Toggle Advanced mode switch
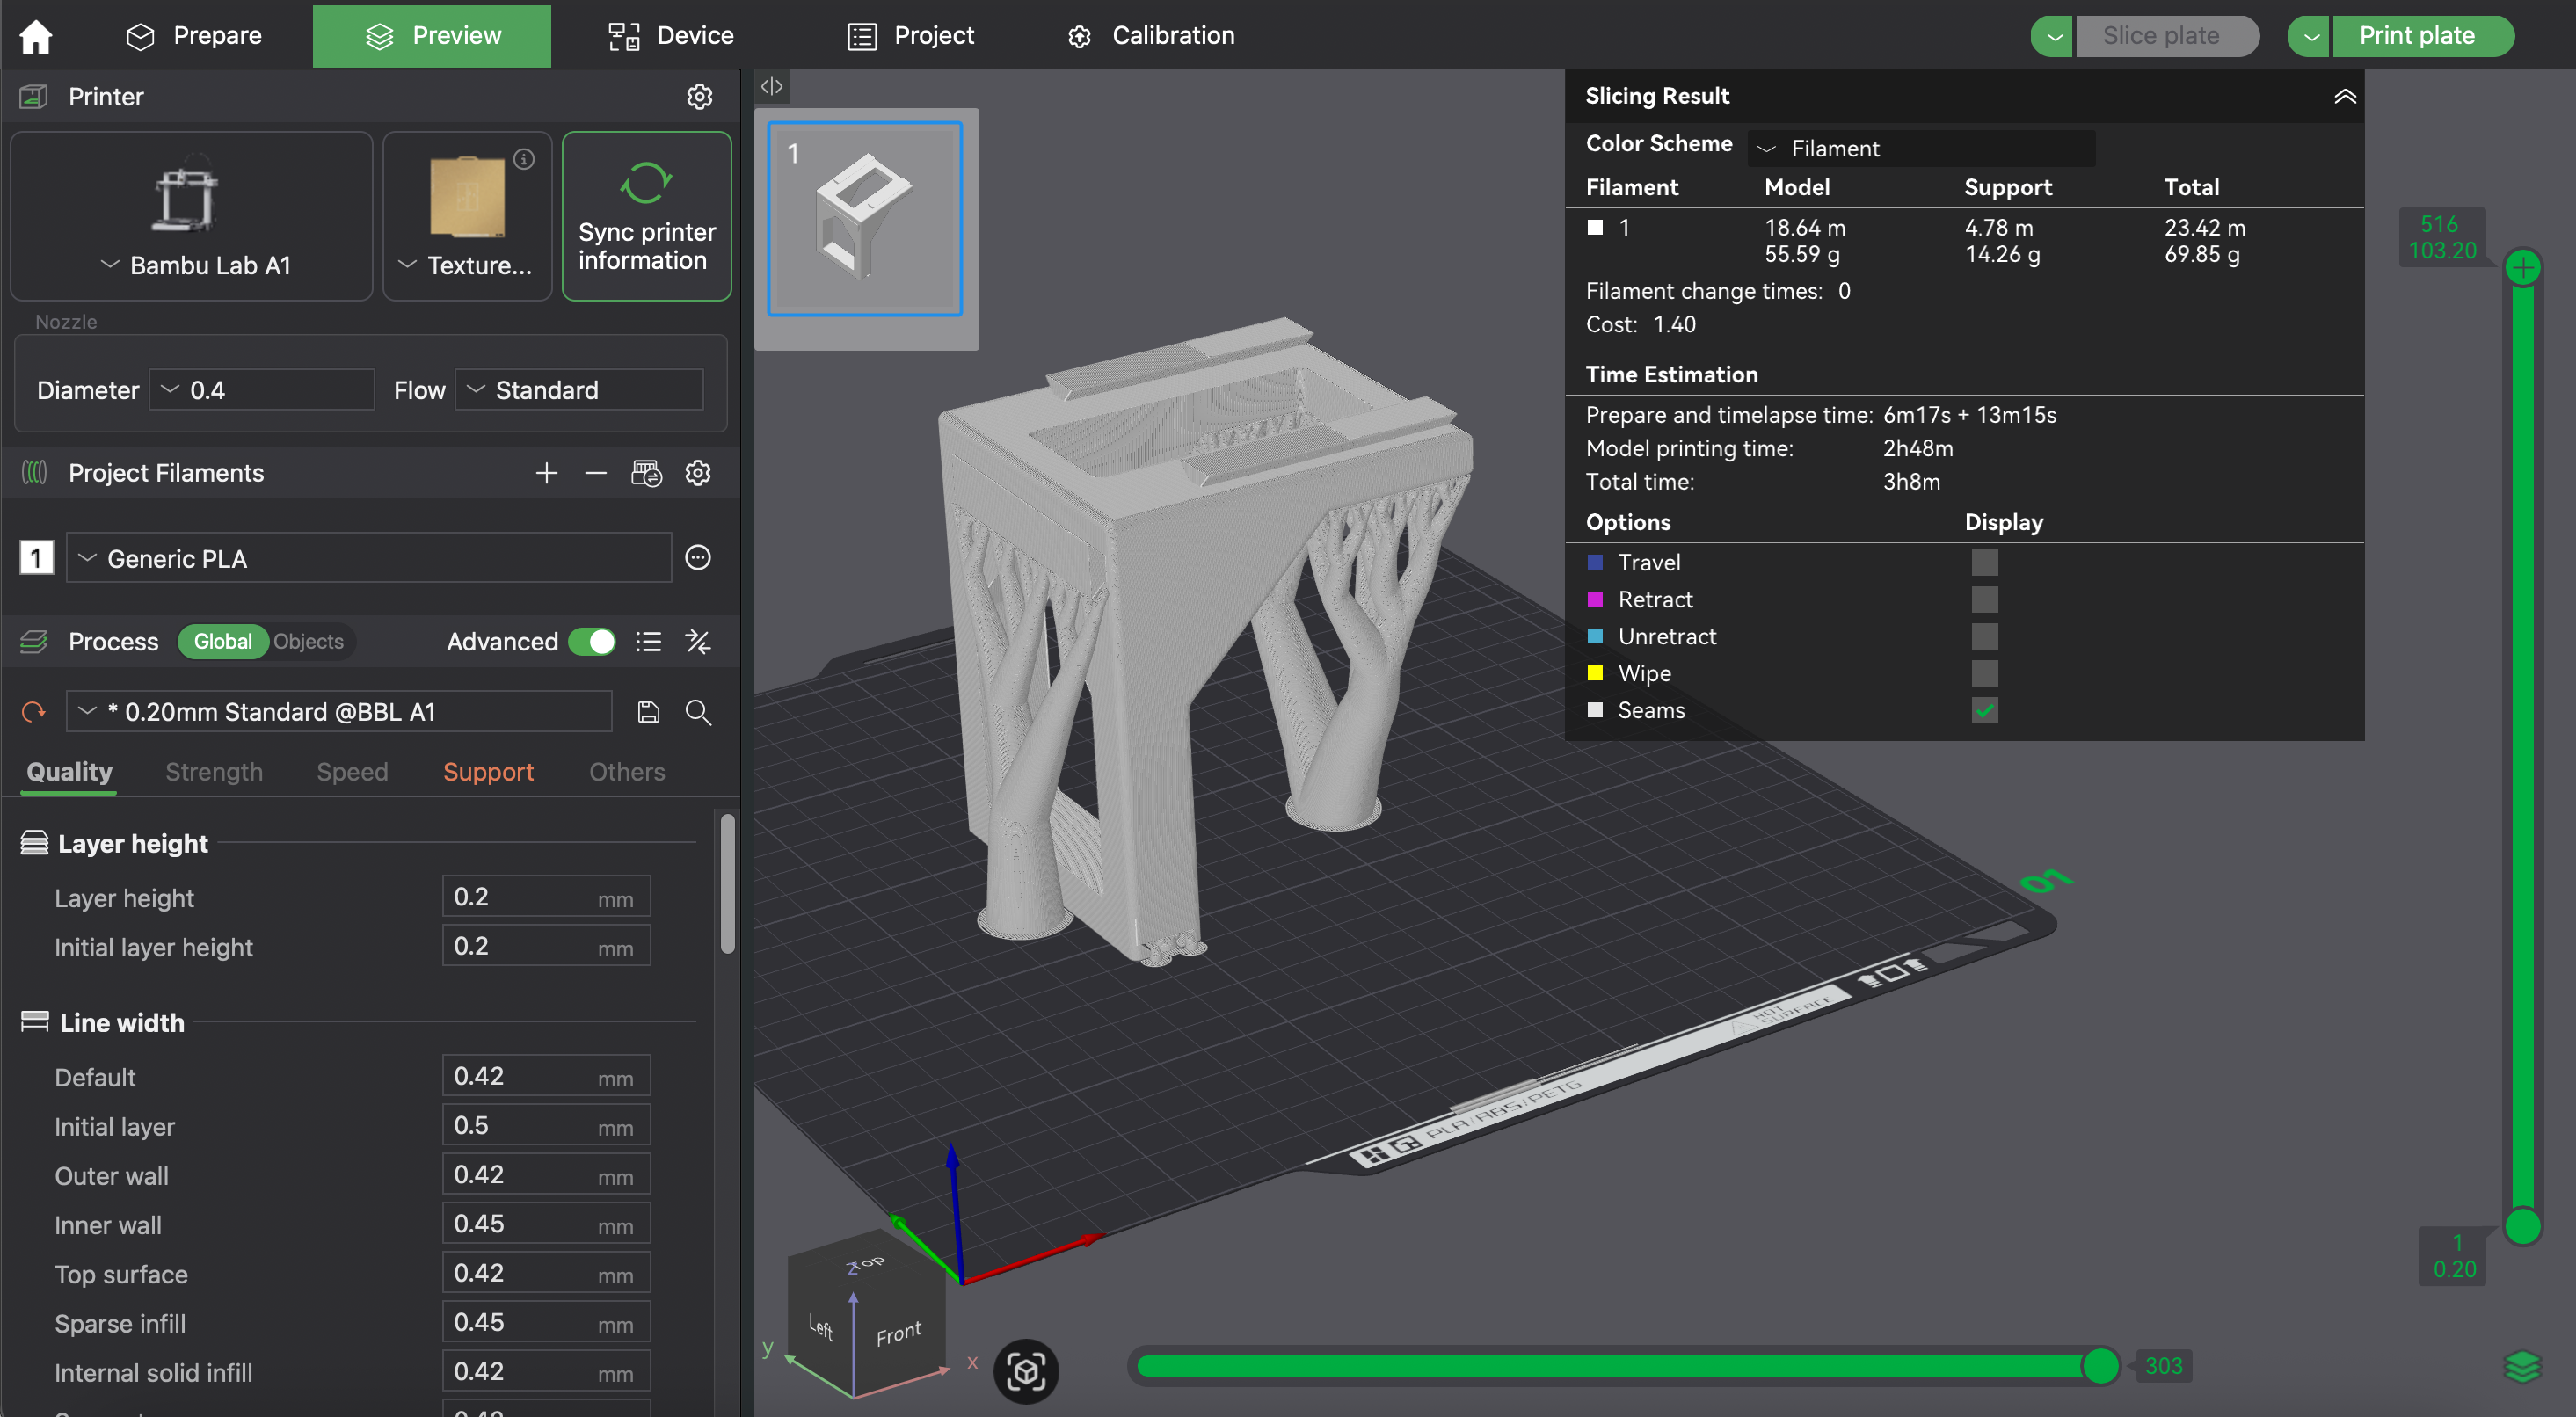This screenshot has width=2576, height=1417. [x=592, y=642]
